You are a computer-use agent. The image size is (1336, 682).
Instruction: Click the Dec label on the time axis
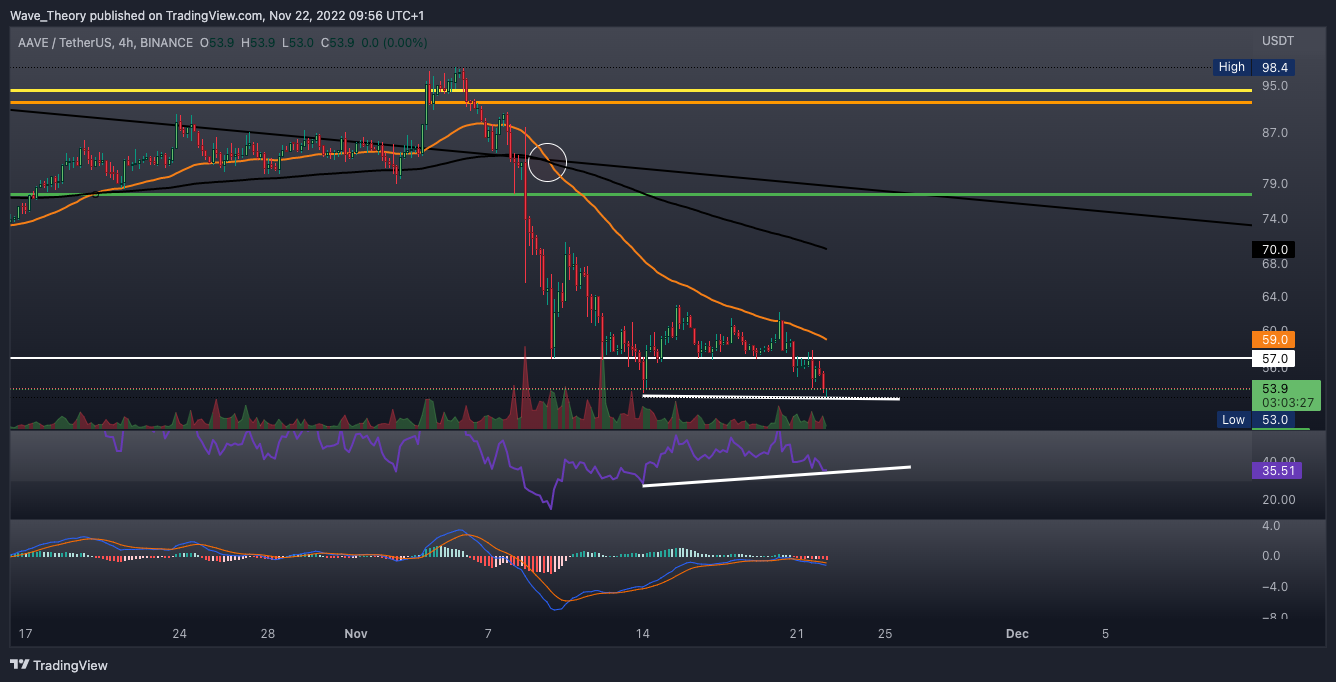pos(1017,634)
